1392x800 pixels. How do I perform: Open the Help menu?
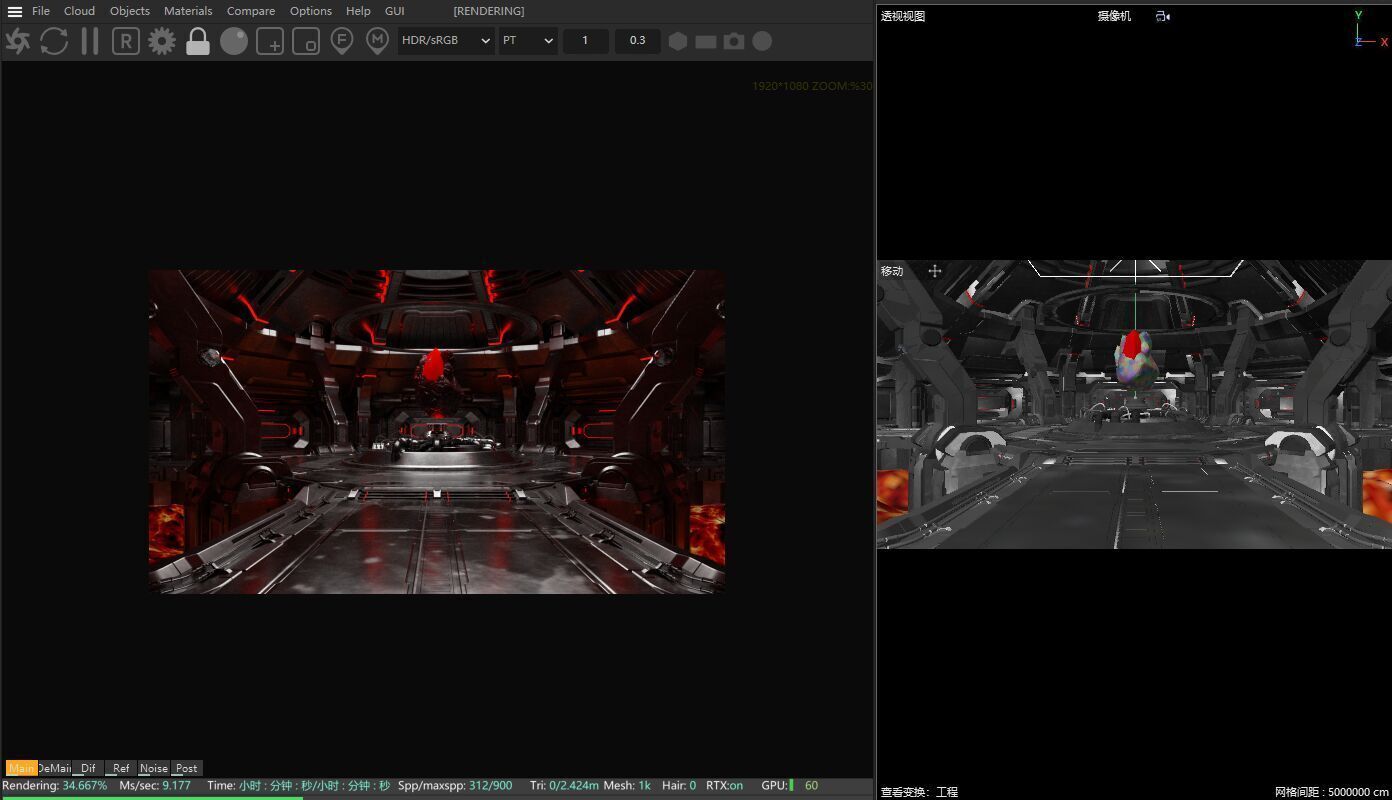click(x=358, y=11)
